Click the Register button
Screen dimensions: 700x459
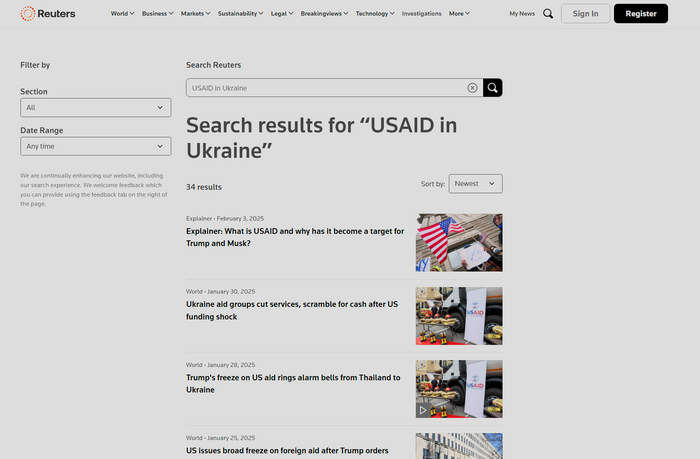point(641,14)
